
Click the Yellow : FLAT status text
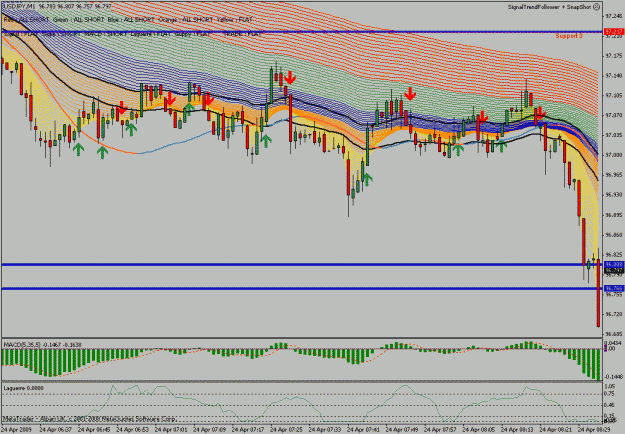coord(235,20)
